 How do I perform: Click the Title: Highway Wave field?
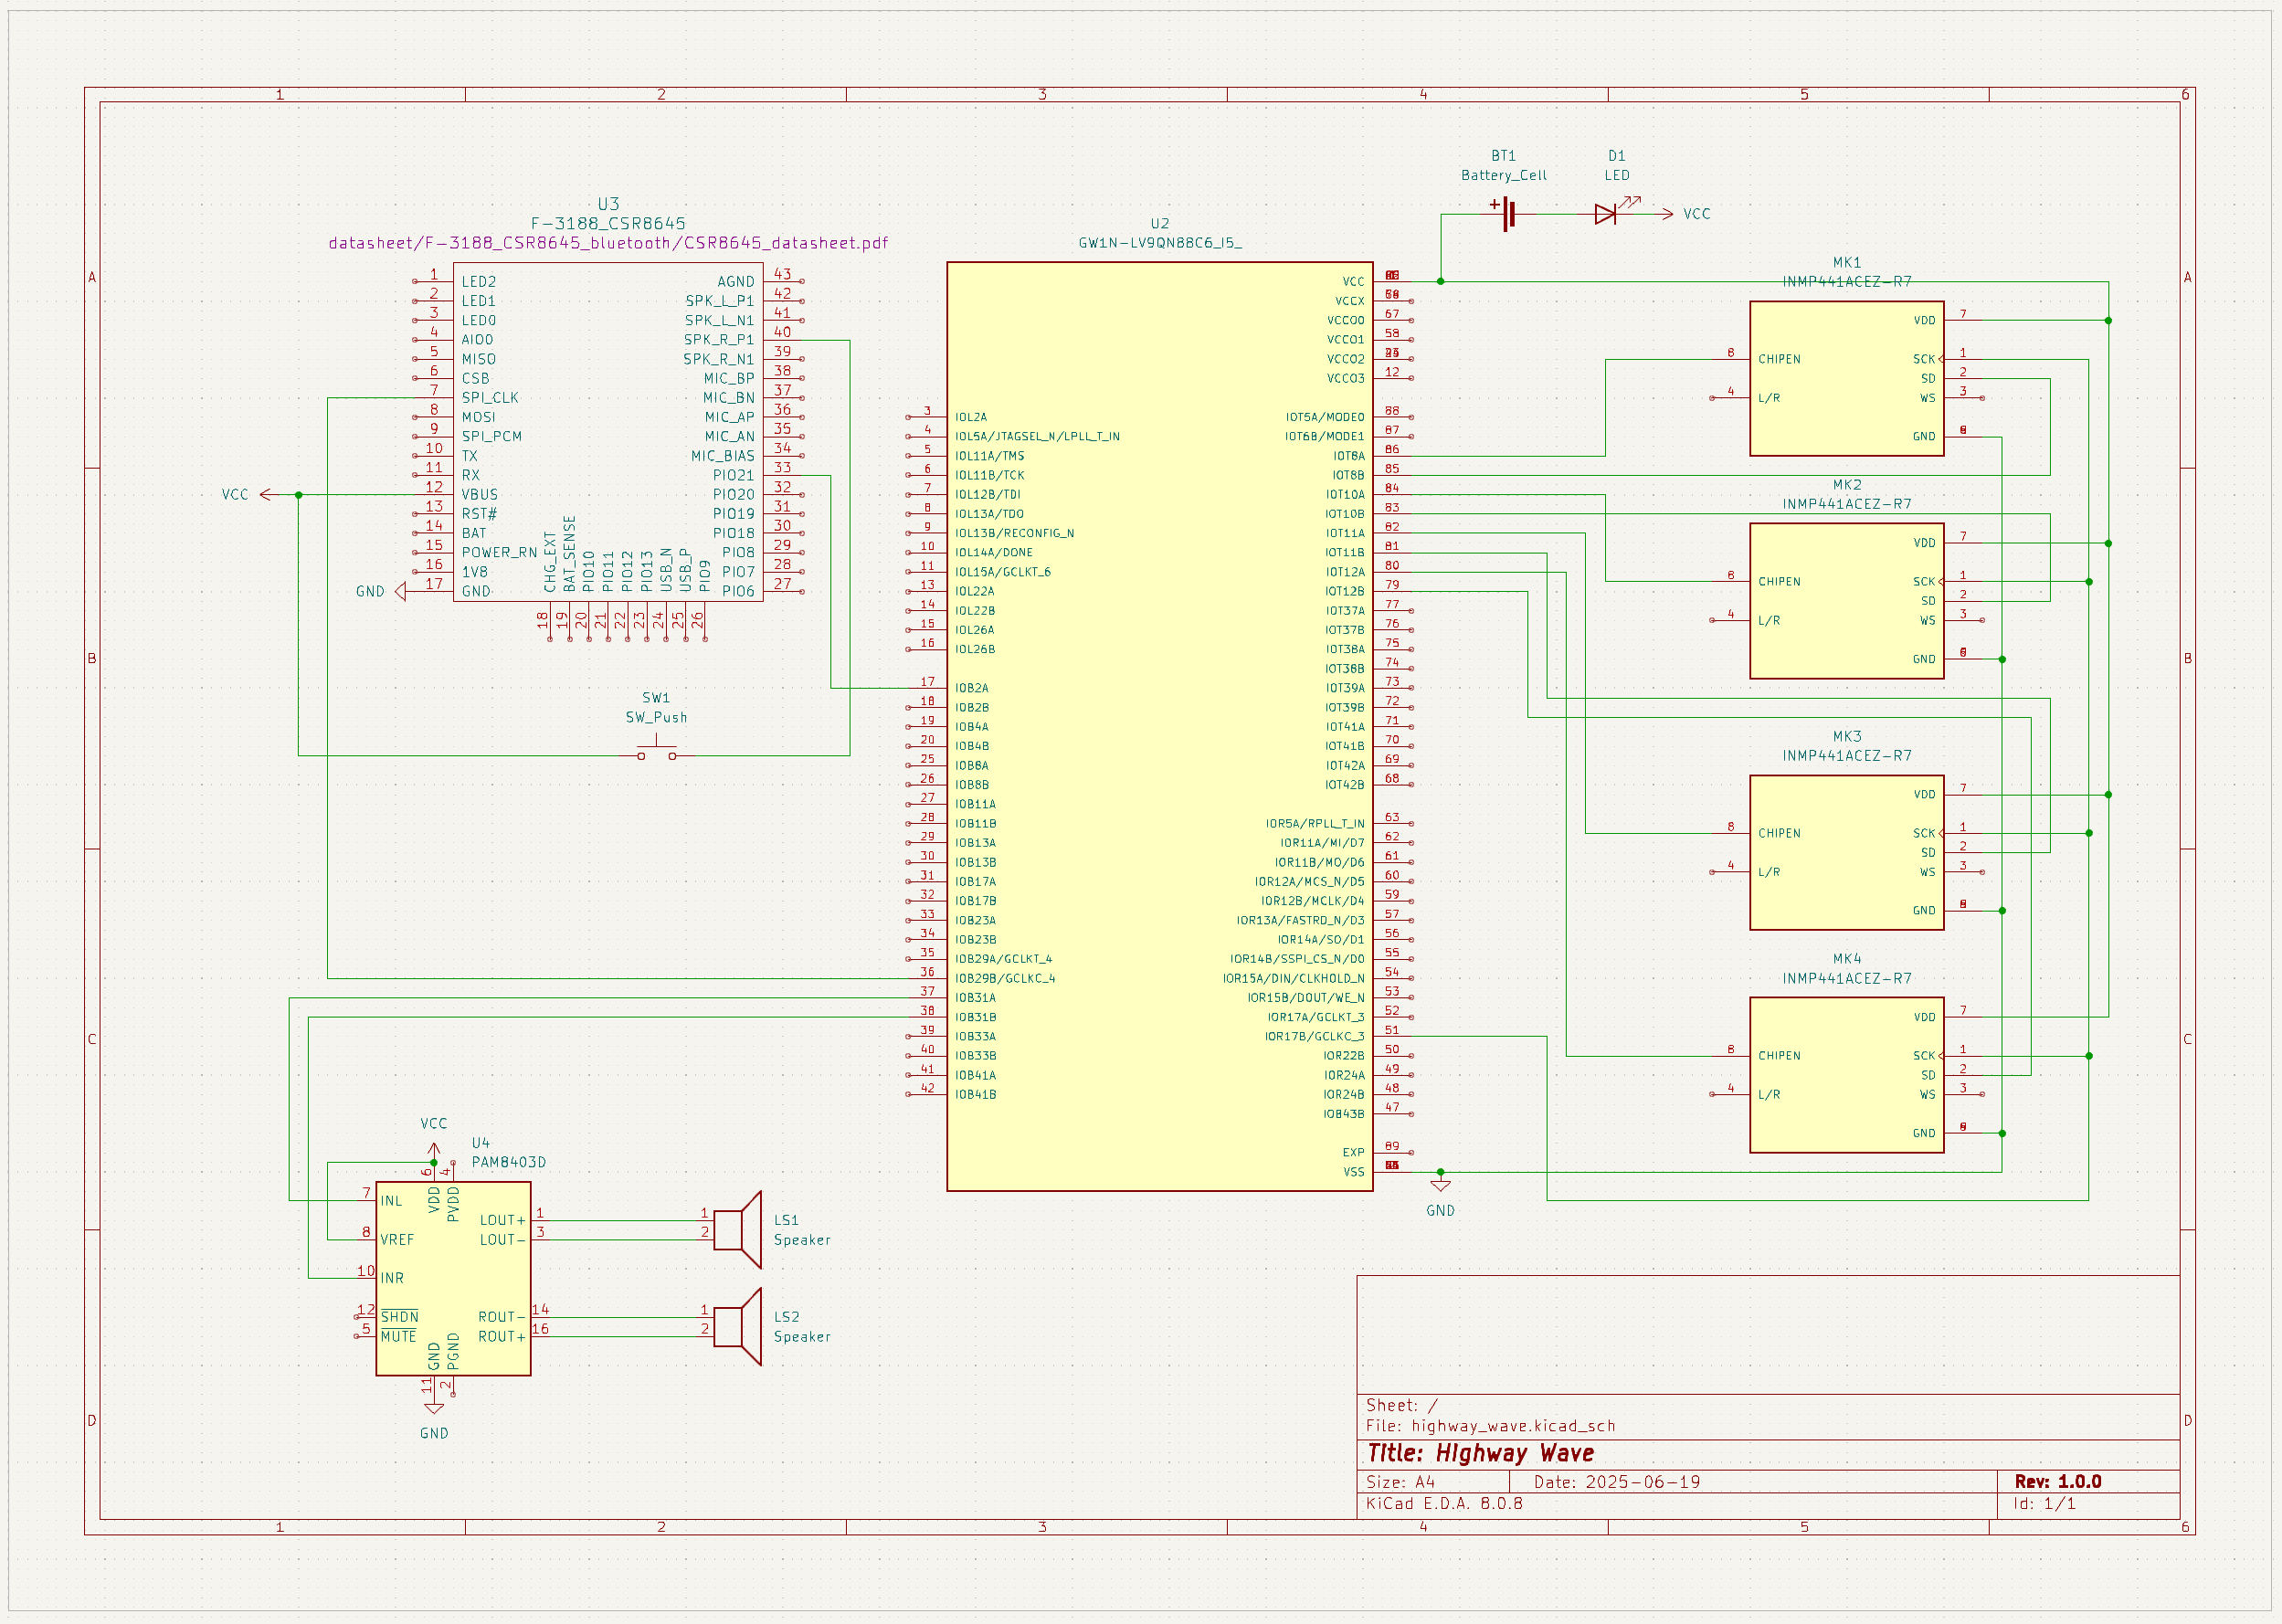click(x=1481, y=1453)
